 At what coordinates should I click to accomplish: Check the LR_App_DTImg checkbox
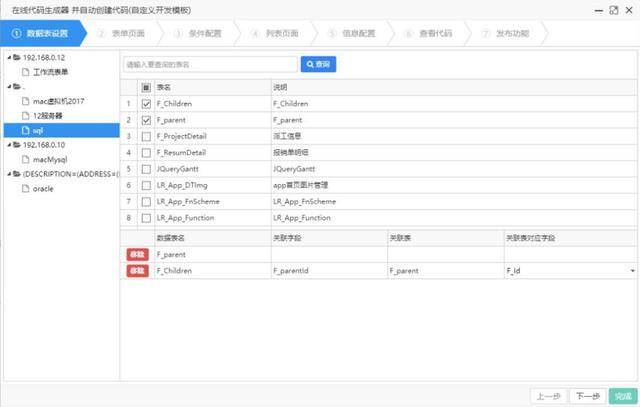click(146, 185)
